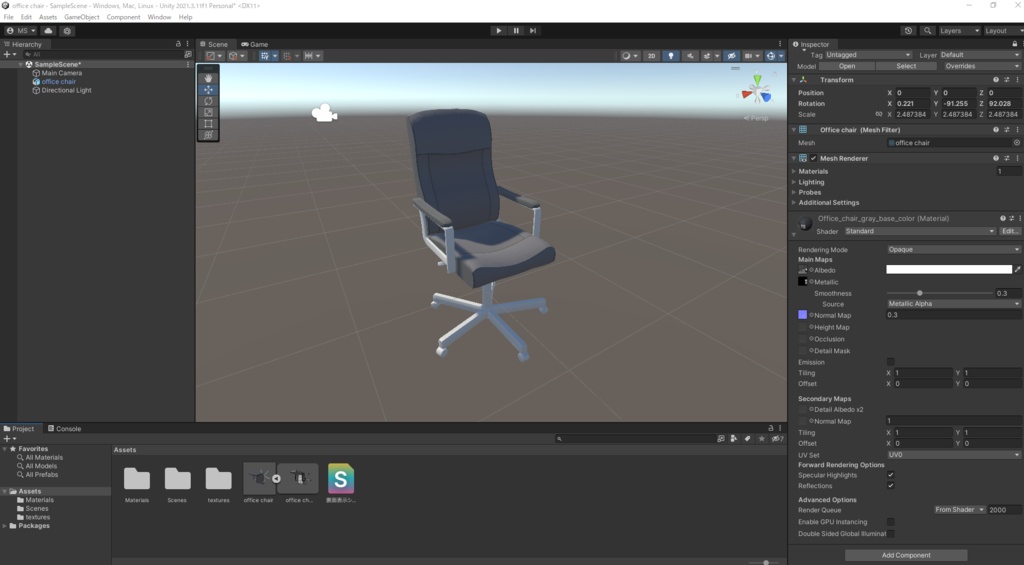The height and width of the screenshot is (565, 1024).
Task: Select the Scale tool
Action: pyautogui.click(x=208, y=112)
